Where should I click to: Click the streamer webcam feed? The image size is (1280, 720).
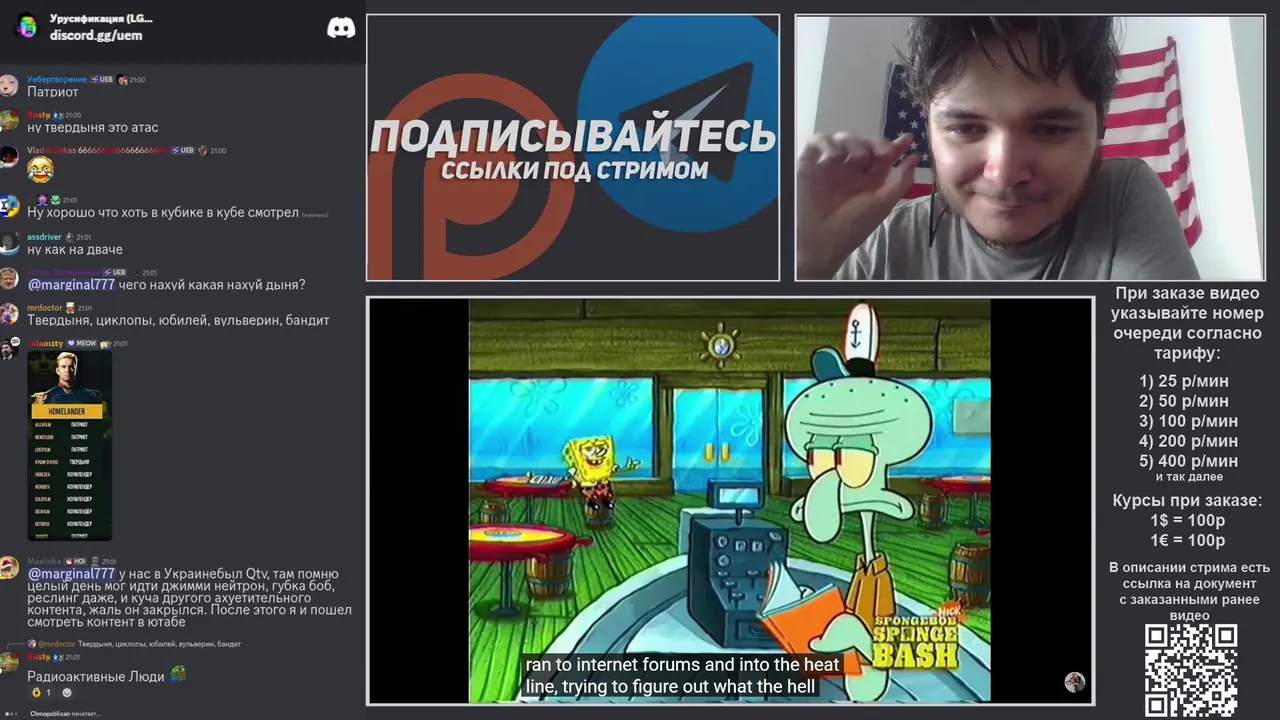tap(1030, 148)
